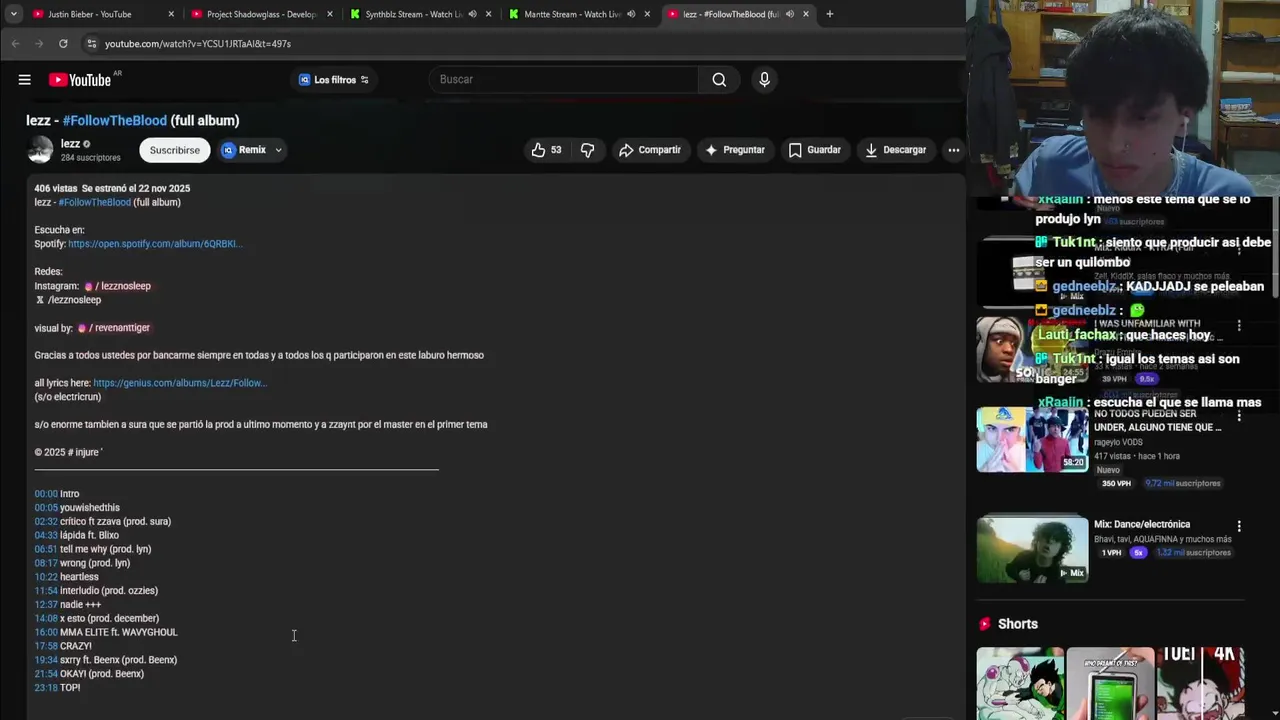Jump to timestamp 04:33 lápida ft. Blixo
The height and width of the screenshot is (720, 1280).
[46, 536]
